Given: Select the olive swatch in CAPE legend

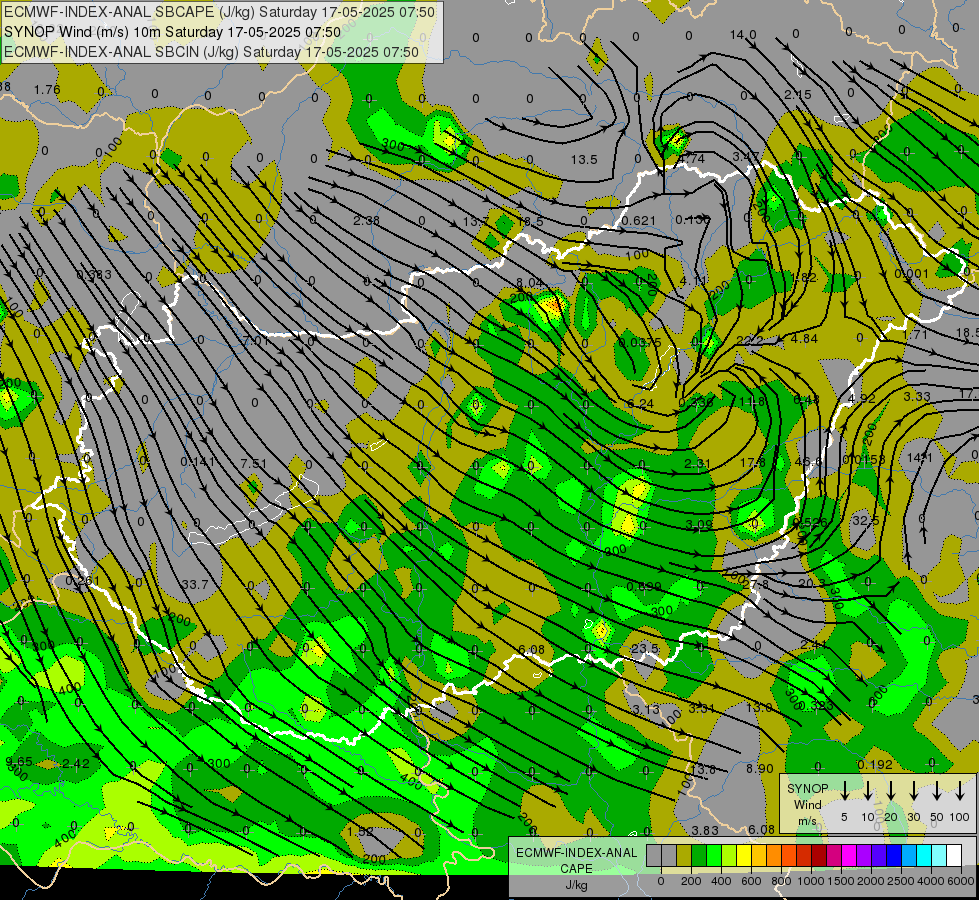Looking at the screenshot, I should pyautogui.click(x=684, y=856).
